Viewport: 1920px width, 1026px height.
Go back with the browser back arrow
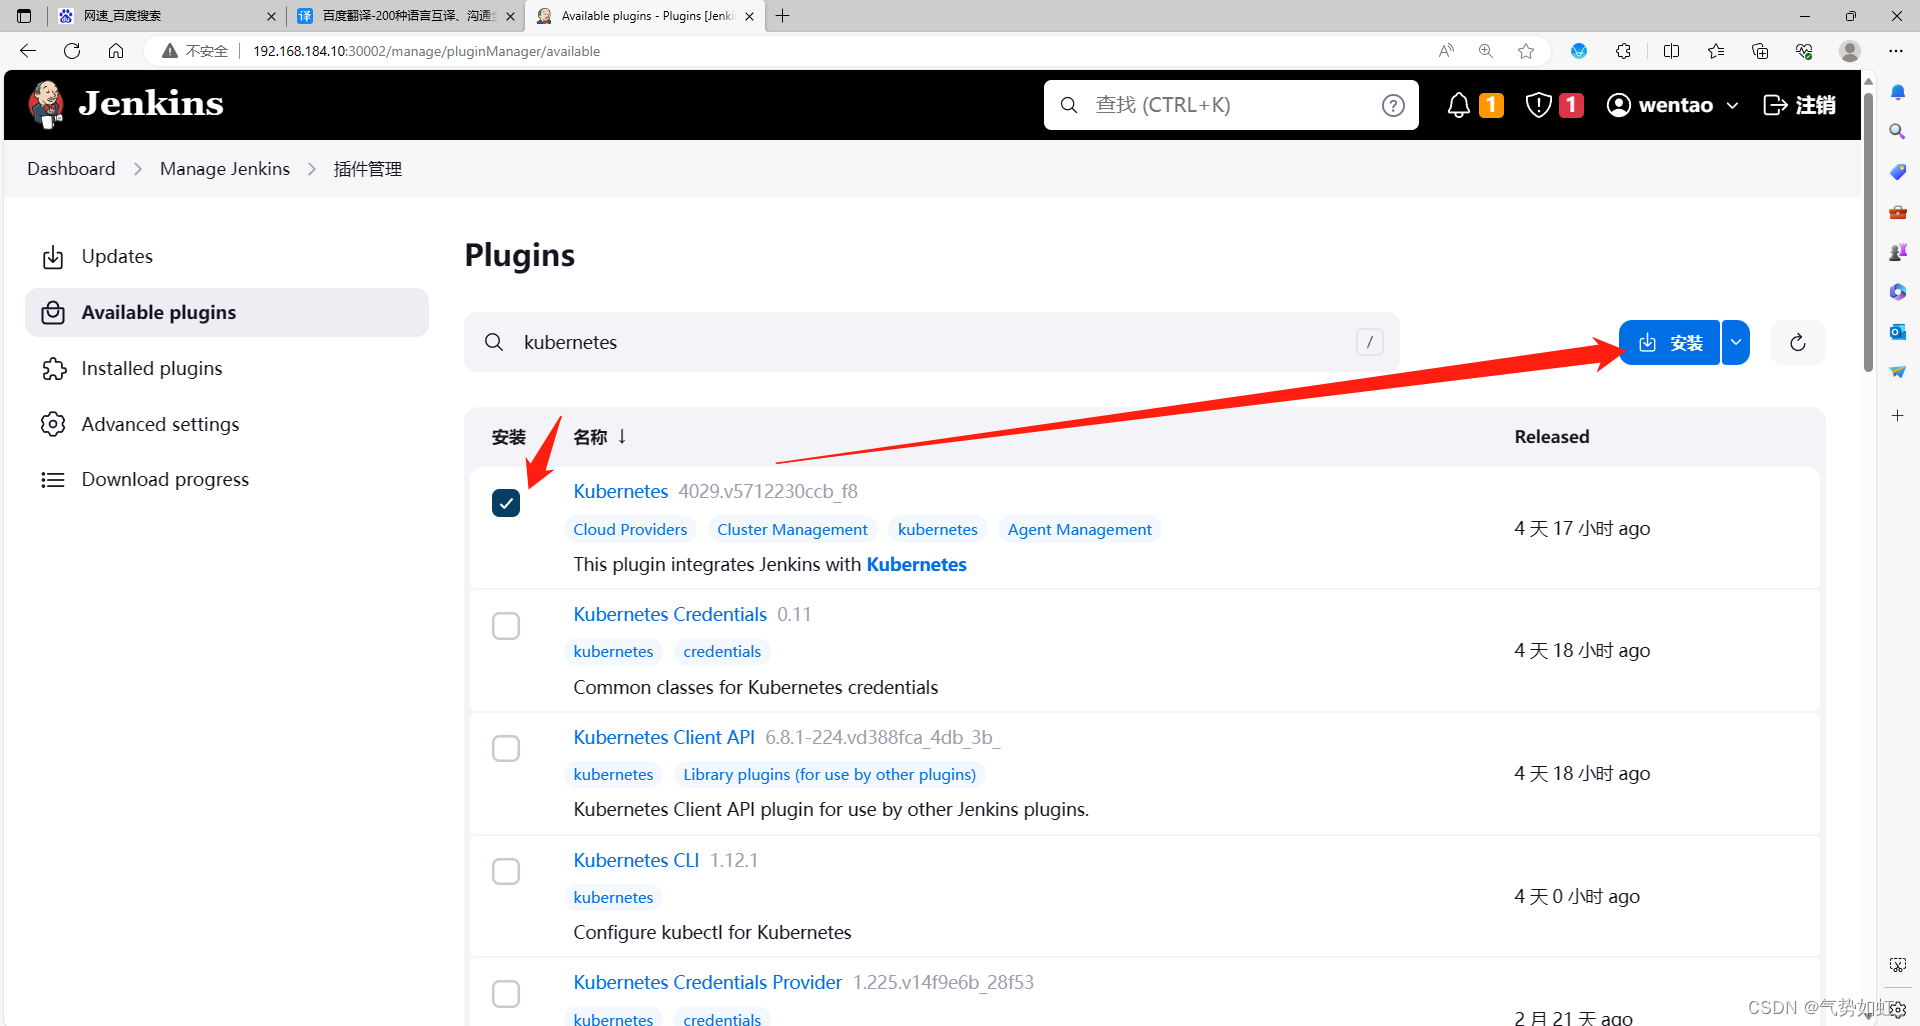(x=28, y=51)
